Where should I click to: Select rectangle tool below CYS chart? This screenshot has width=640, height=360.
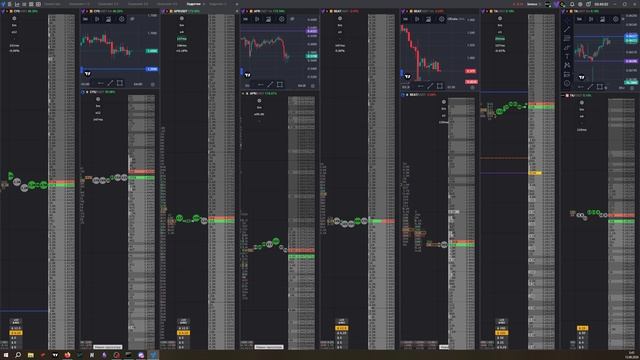(x=120, y=83)
